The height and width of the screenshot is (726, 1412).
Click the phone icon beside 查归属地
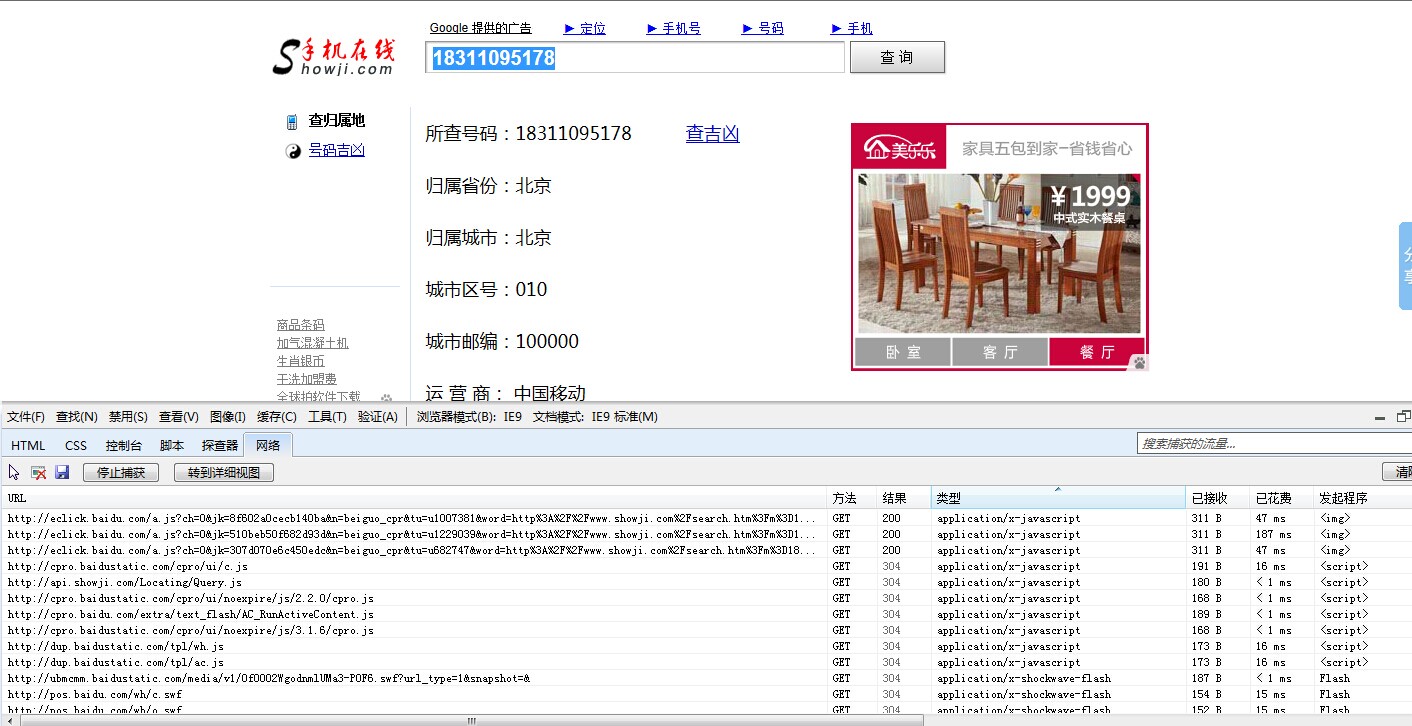(x=292, y=122)
